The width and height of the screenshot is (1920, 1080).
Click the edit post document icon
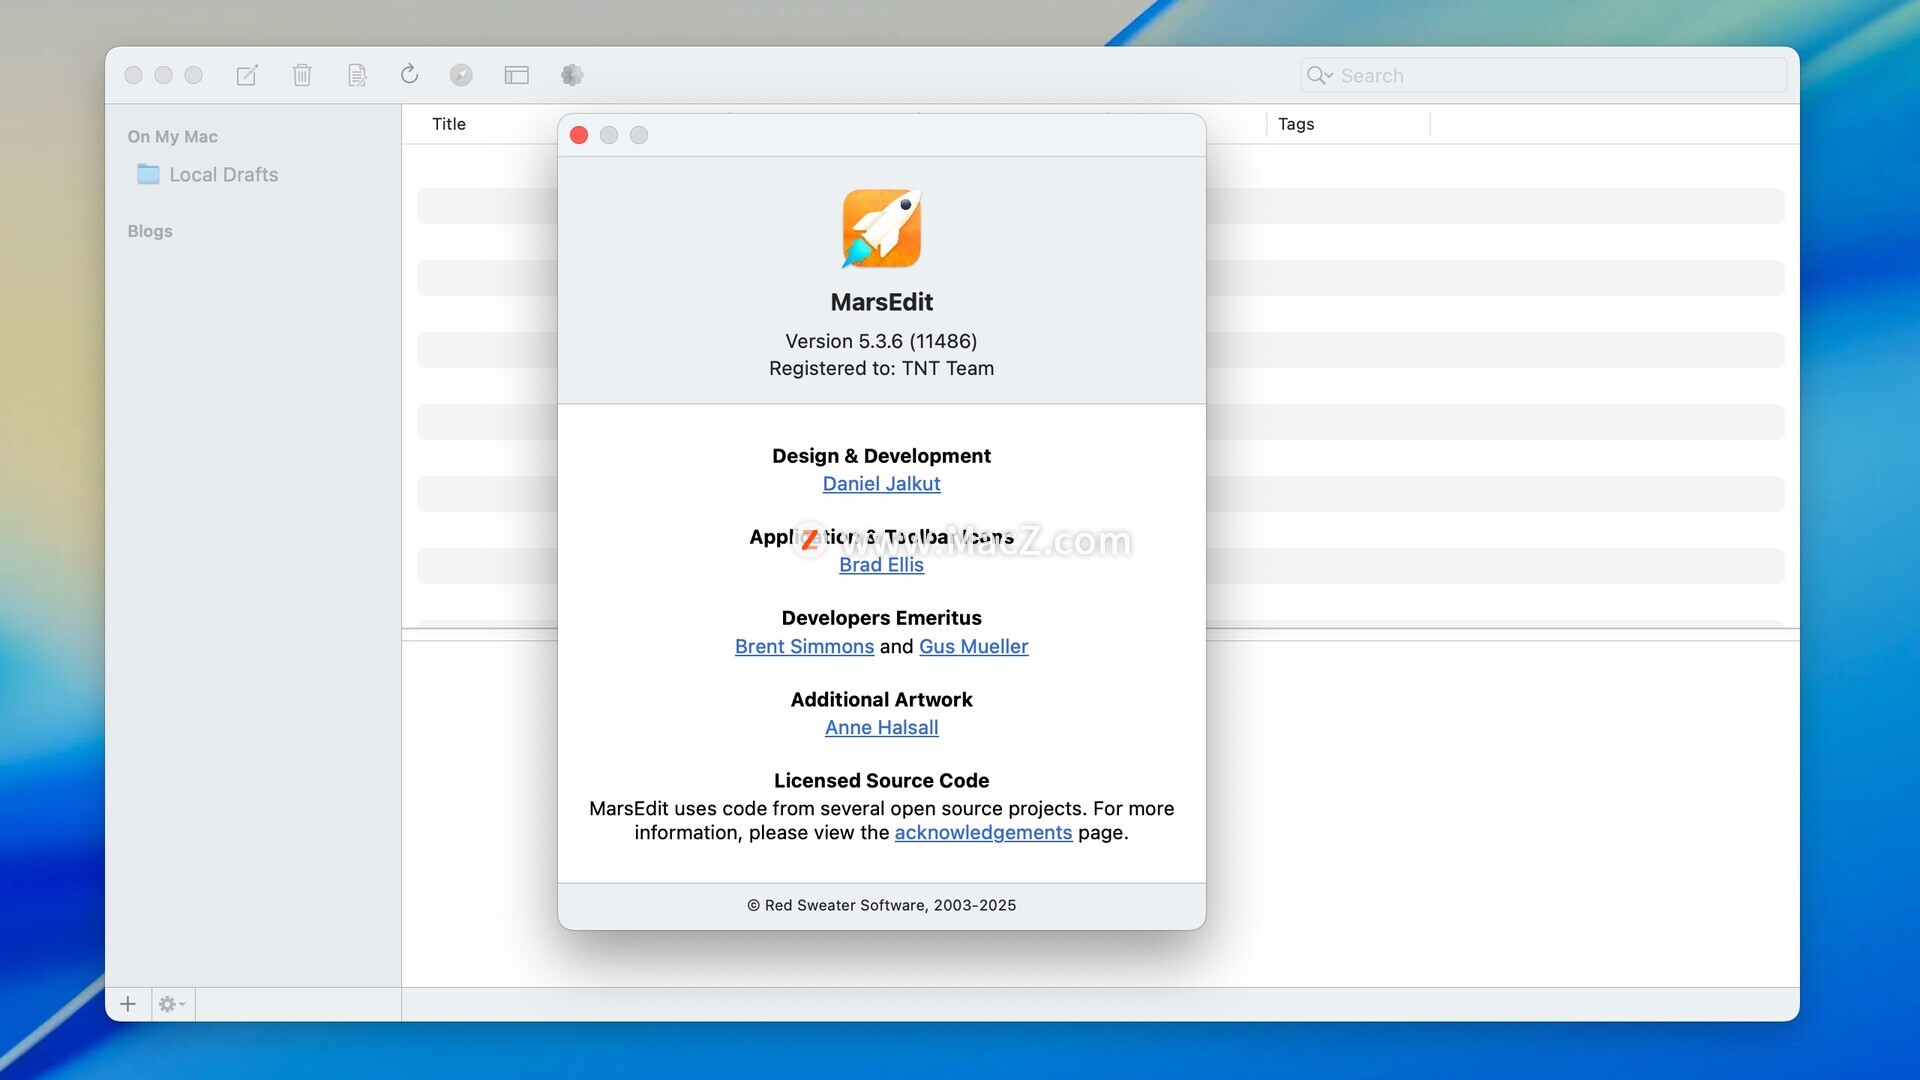click(x=357, y=75)
